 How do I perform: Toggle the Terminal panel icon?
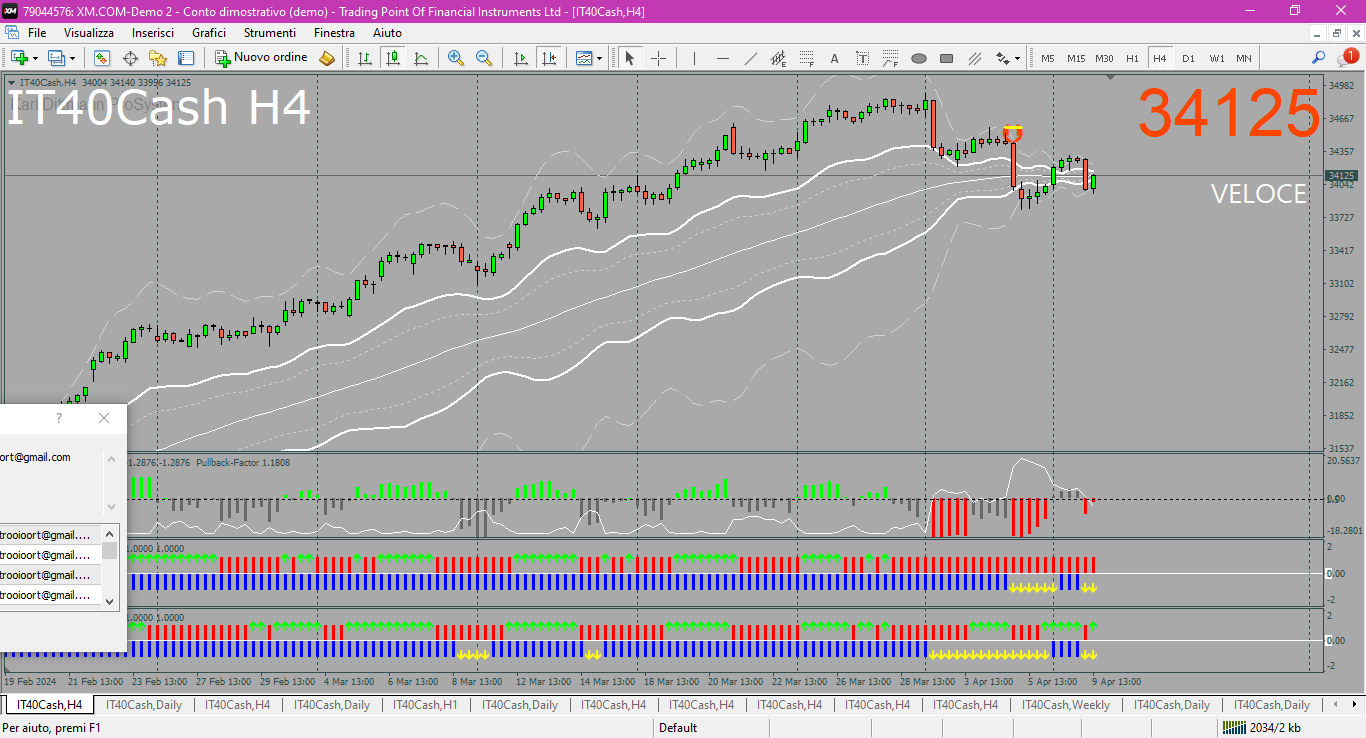pos(186,58)
